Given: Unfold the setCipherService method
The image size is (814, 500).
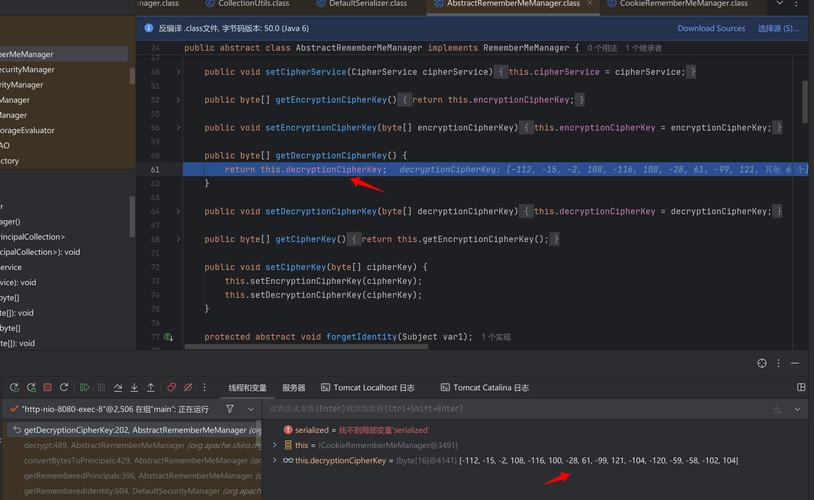Looking at the screenshot, I should coord(179,72).
